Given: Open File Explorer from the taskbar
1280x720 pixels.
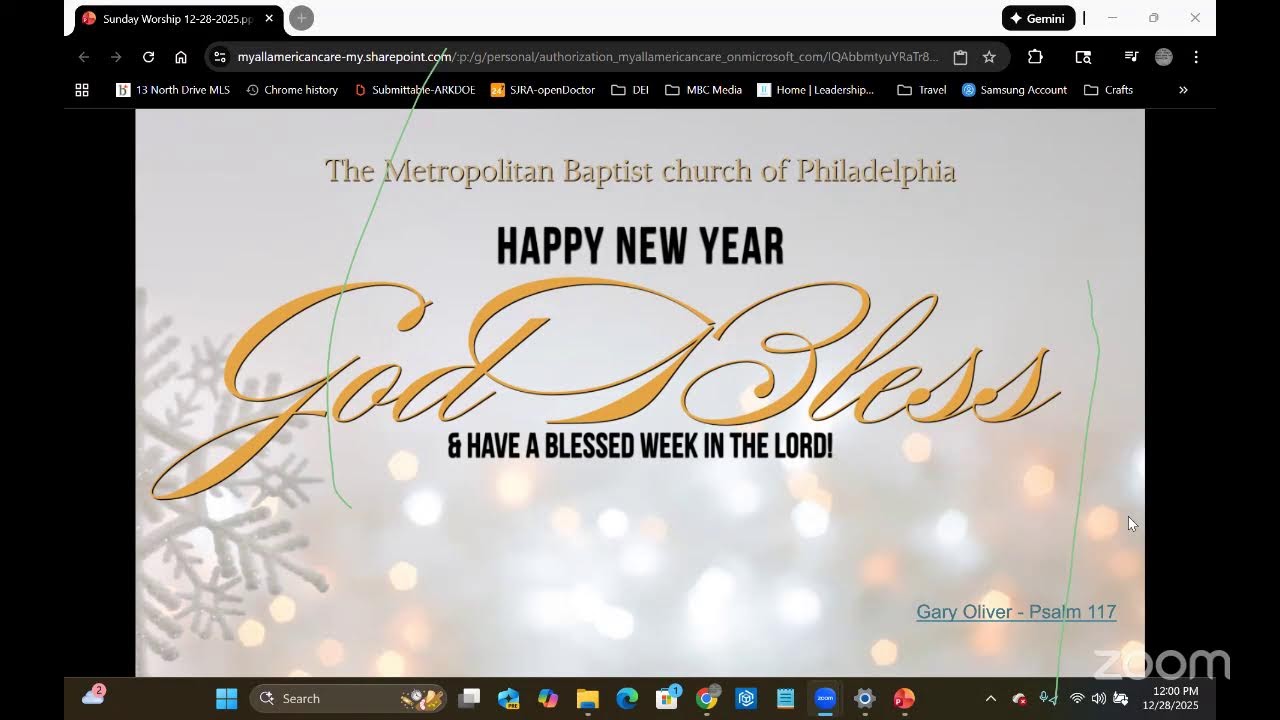Looking at the screenshot, I should coord(587,698).
